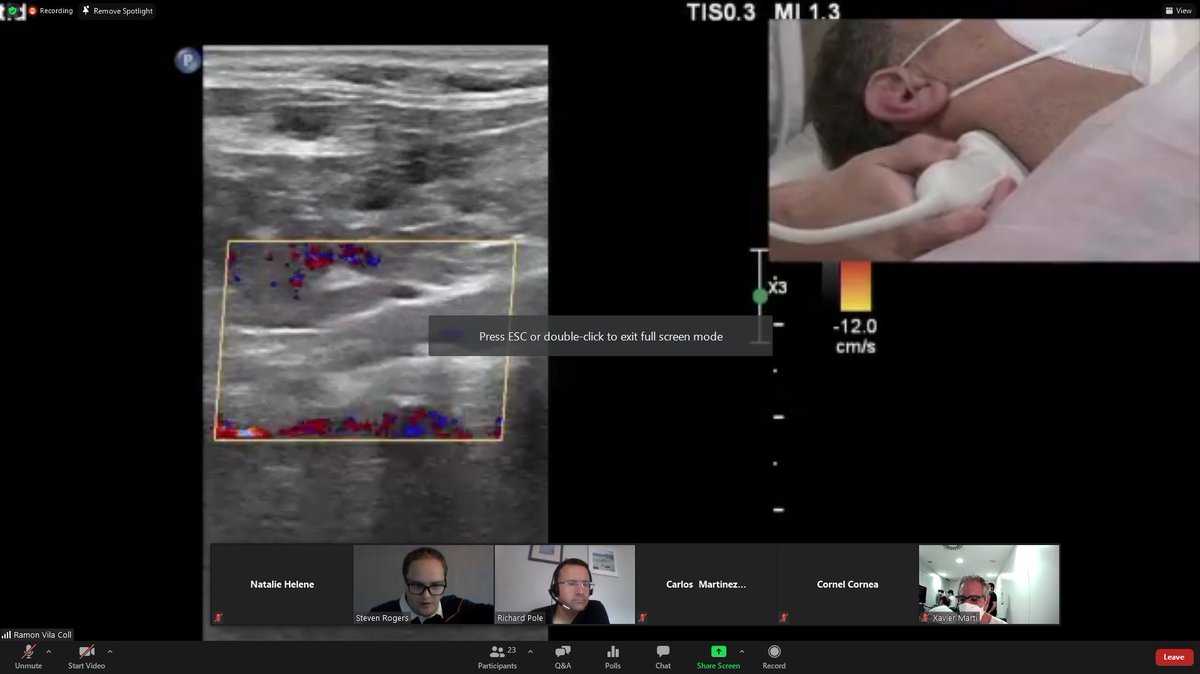Select Richard Pole's video thumbnail
1200x674 pixels.
[x=565, y=585]
